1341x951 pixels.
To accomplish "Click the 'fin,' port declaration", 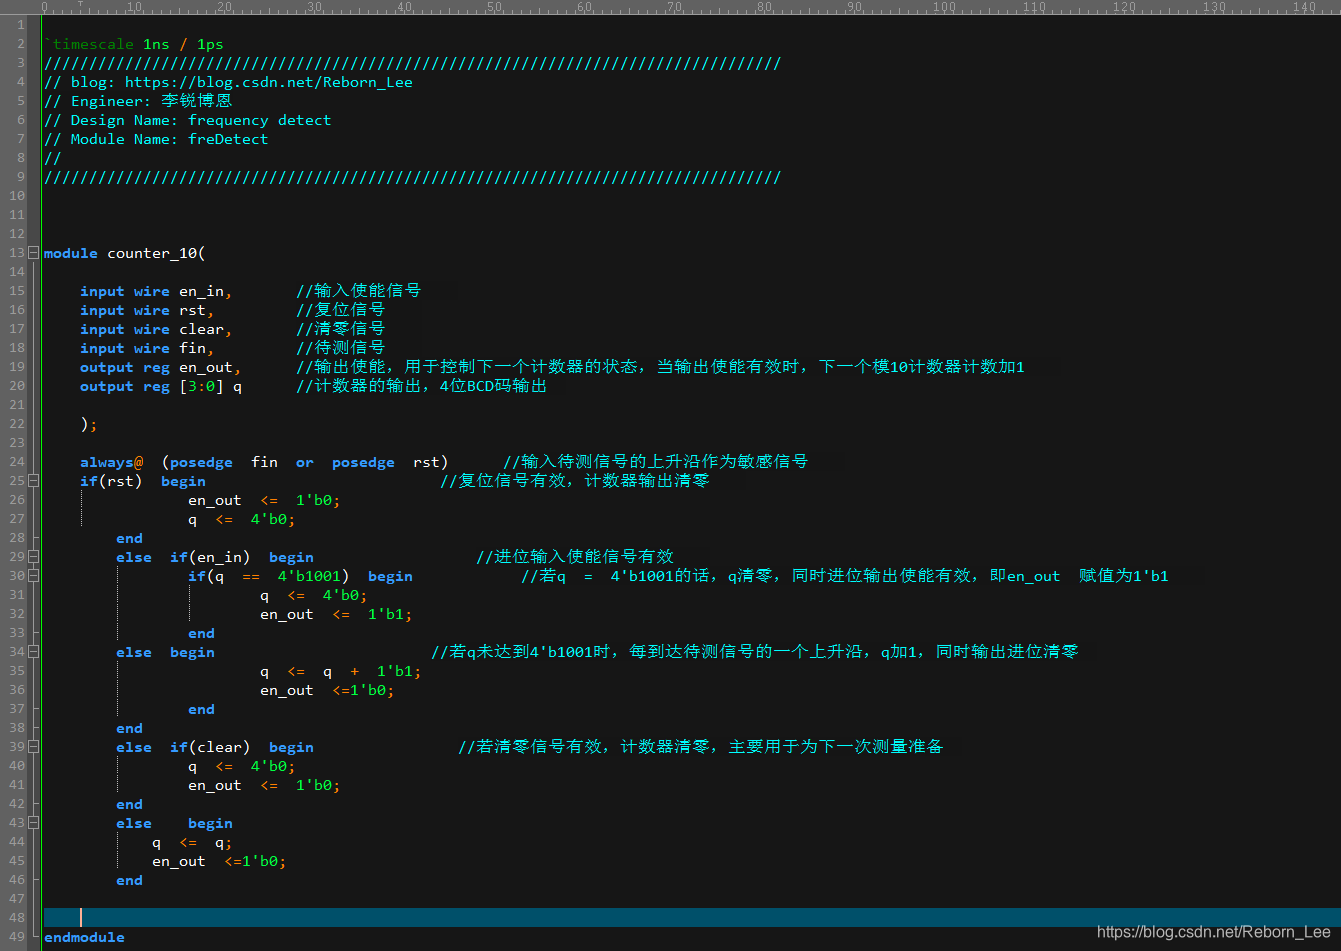I will click(196, 348).
